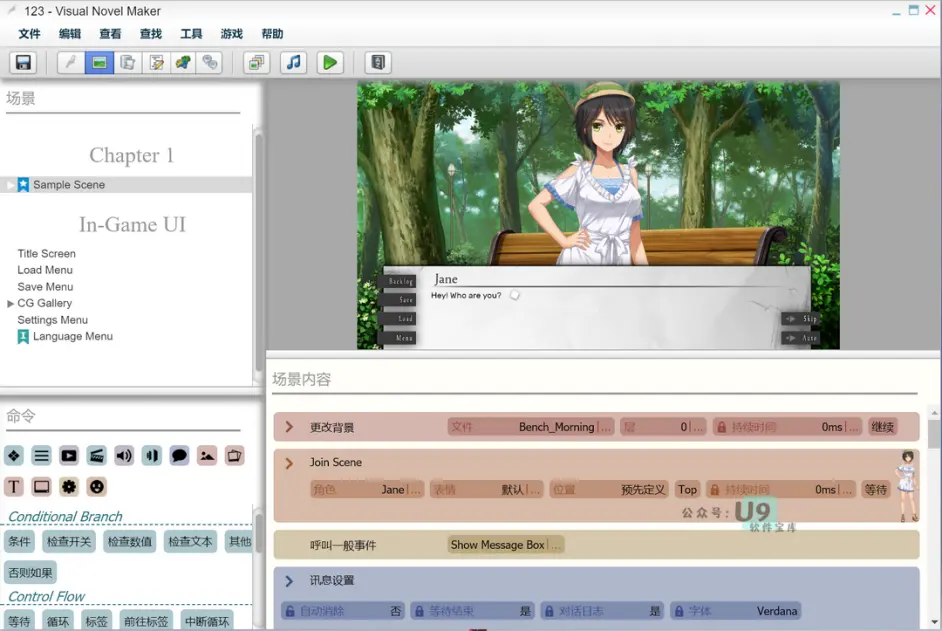The image size is (942, 631).
Task: Click the speaker audio command icon
Action: tap(123, 455)
